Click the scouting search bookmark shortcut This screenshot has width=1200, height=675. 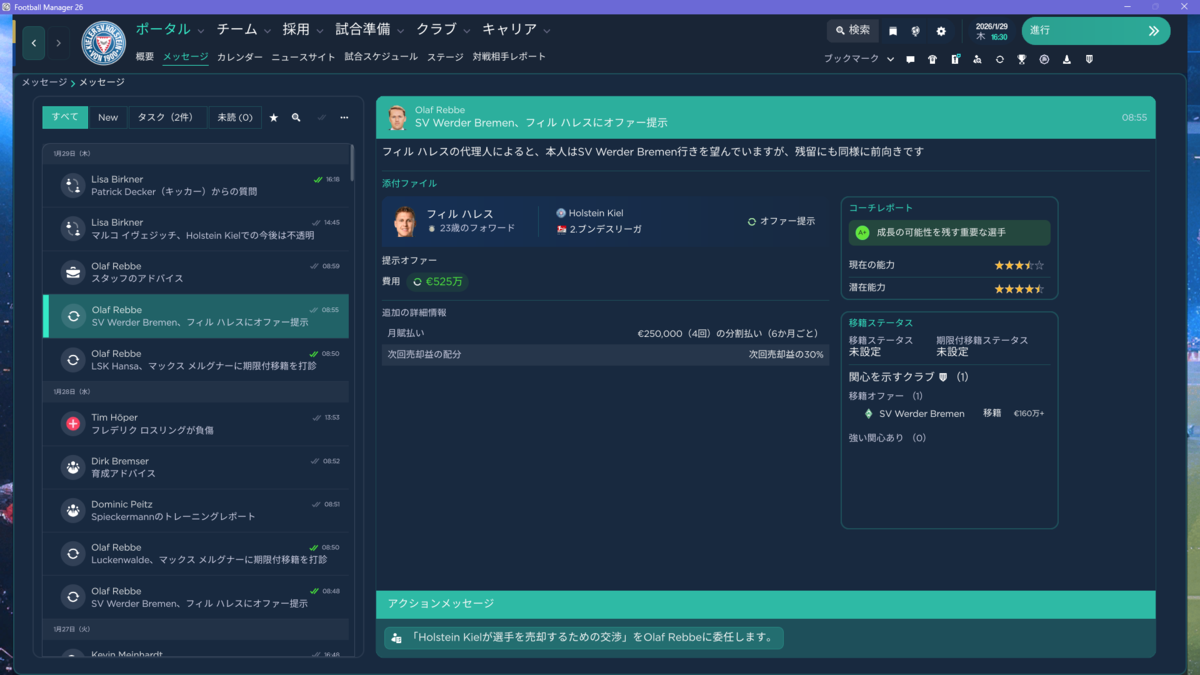[x=977, y=59]
